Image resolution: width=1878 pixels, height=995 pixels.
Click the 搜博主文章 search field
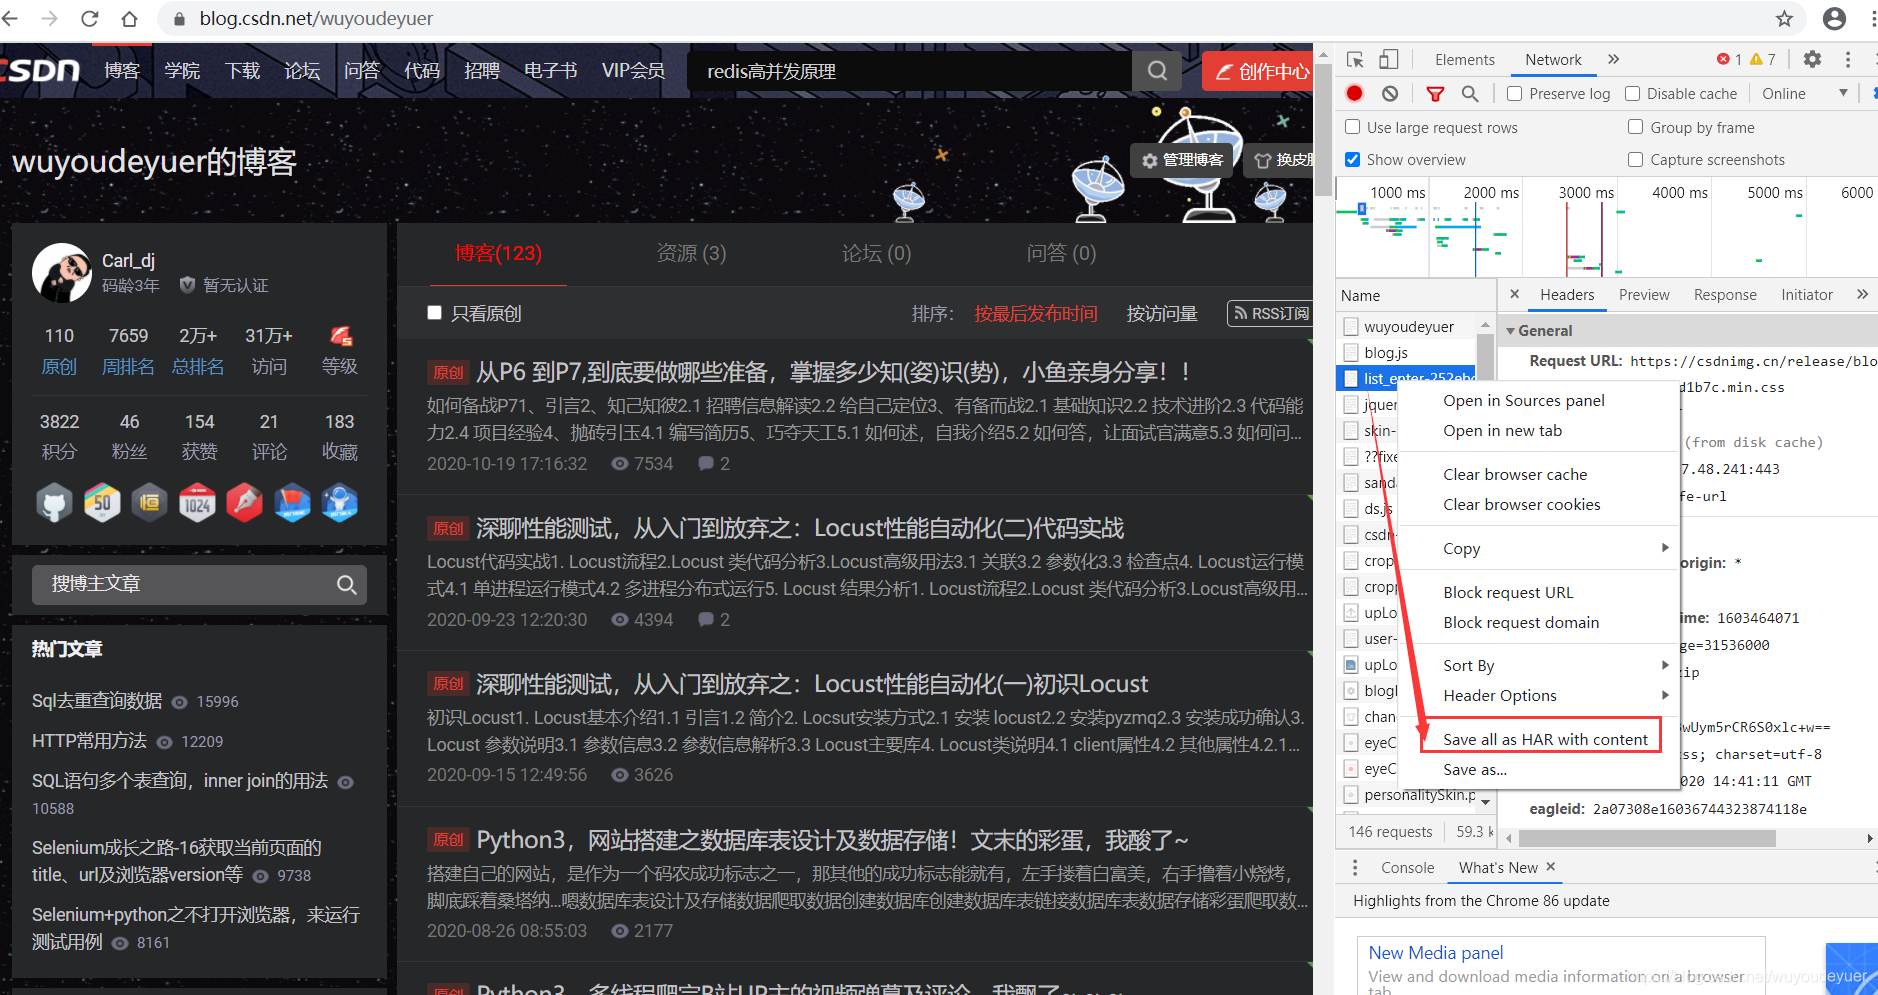(x=186, y=584)
